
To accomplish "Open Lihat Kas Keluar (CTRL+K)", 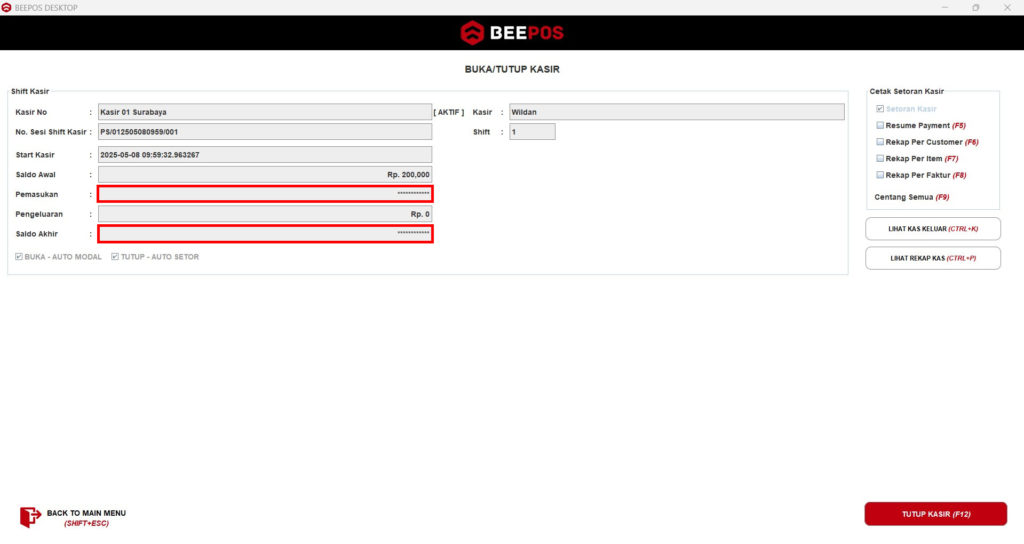I will [x=933, y=229].
